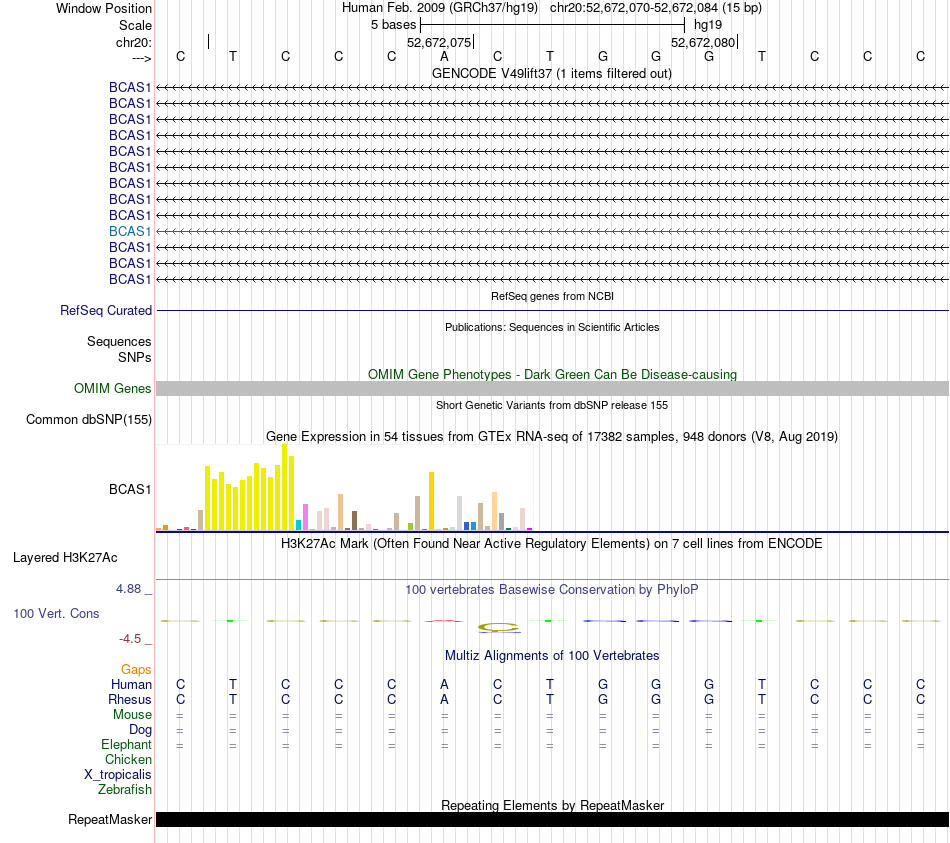This screenshot has width=950, height=843.
Task: Click the dark brown bar in GTEx chart
Action: point(354,521)
